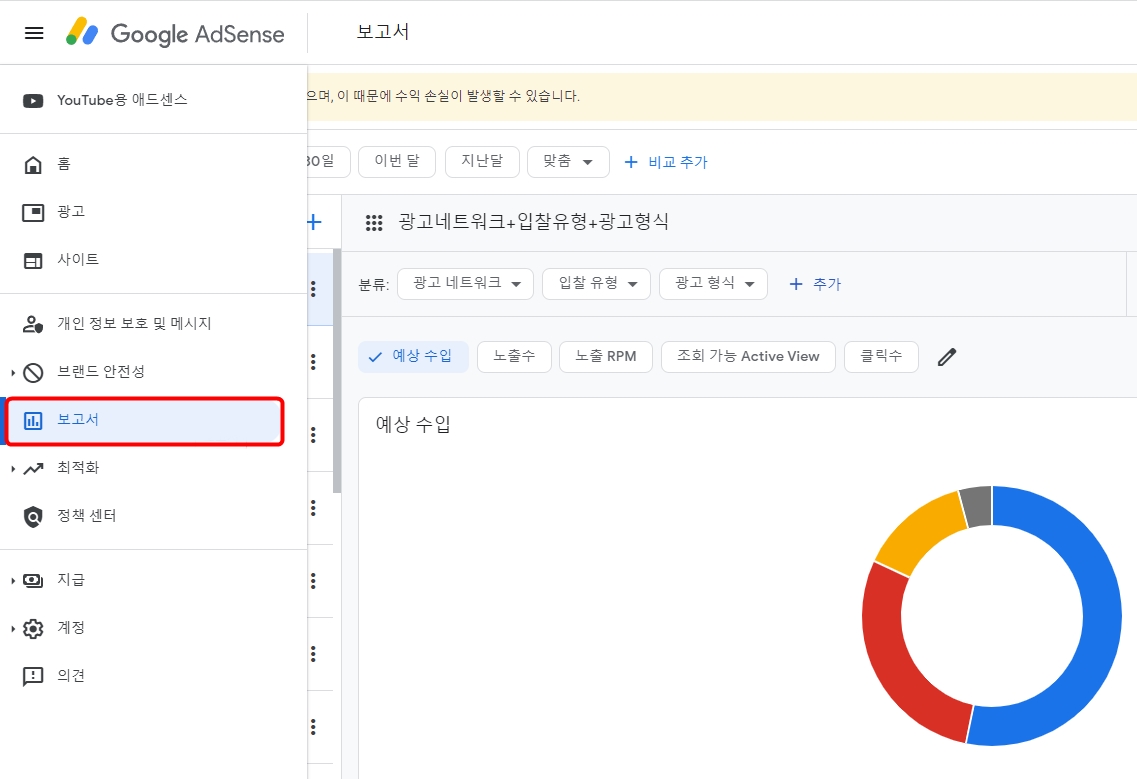Toggle the 노출수 metric chip
This screenshot has width=1137, height=779.
click(514, 357)
